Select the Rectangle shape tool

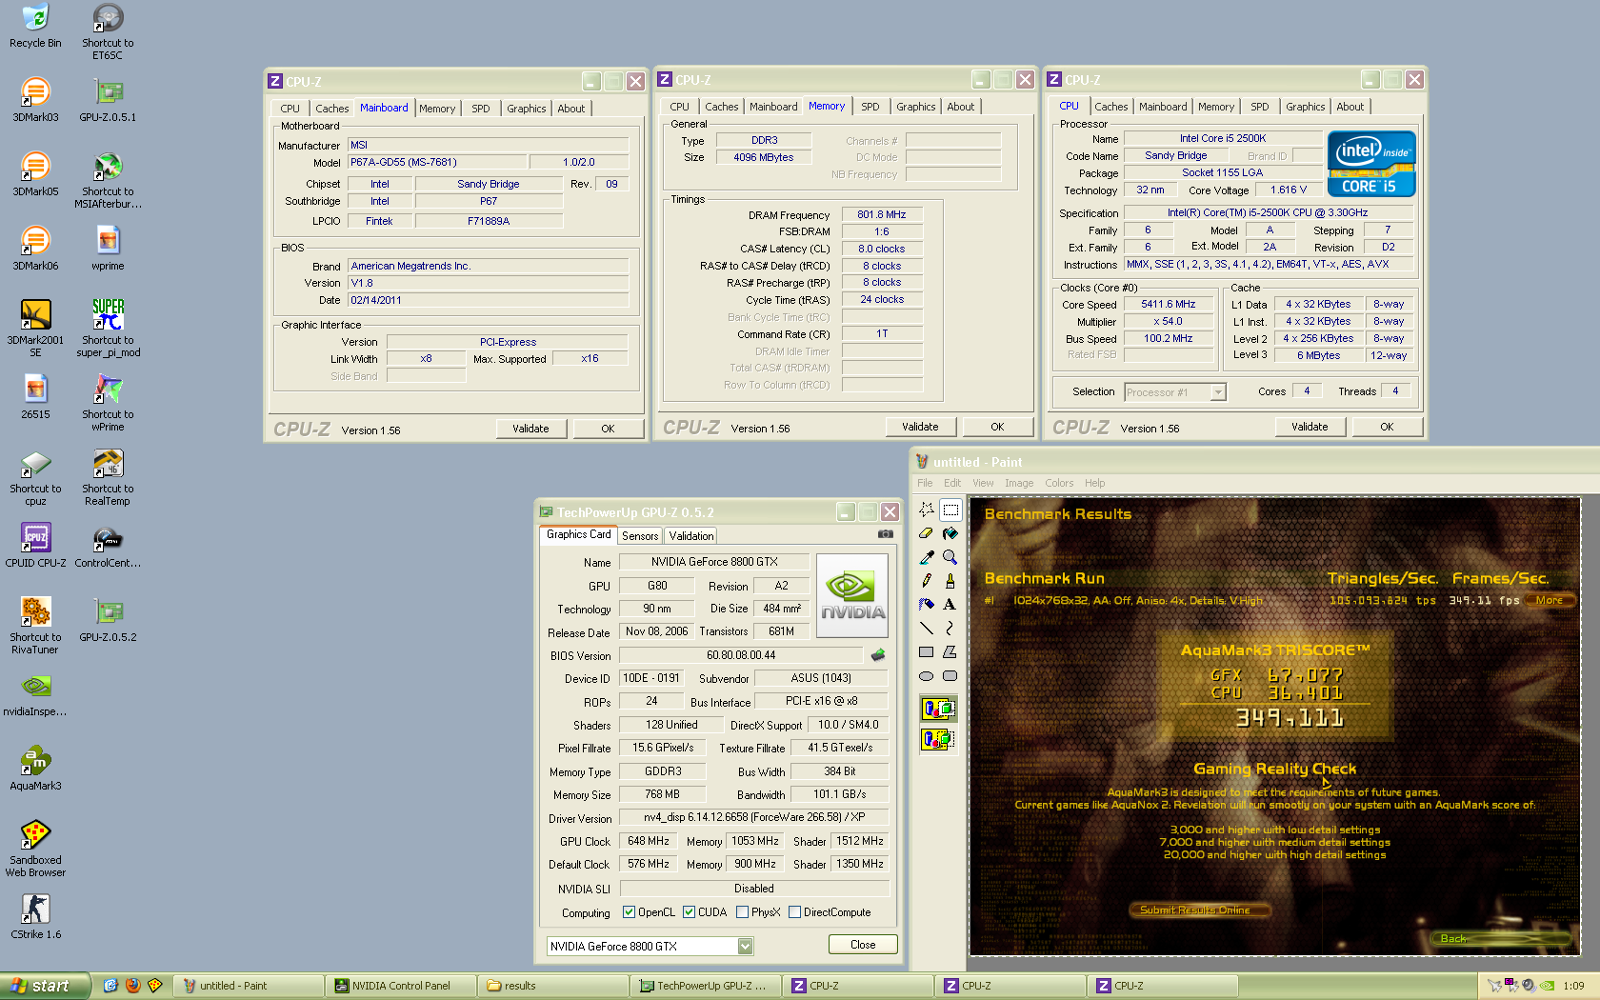(x=926, y=652)
